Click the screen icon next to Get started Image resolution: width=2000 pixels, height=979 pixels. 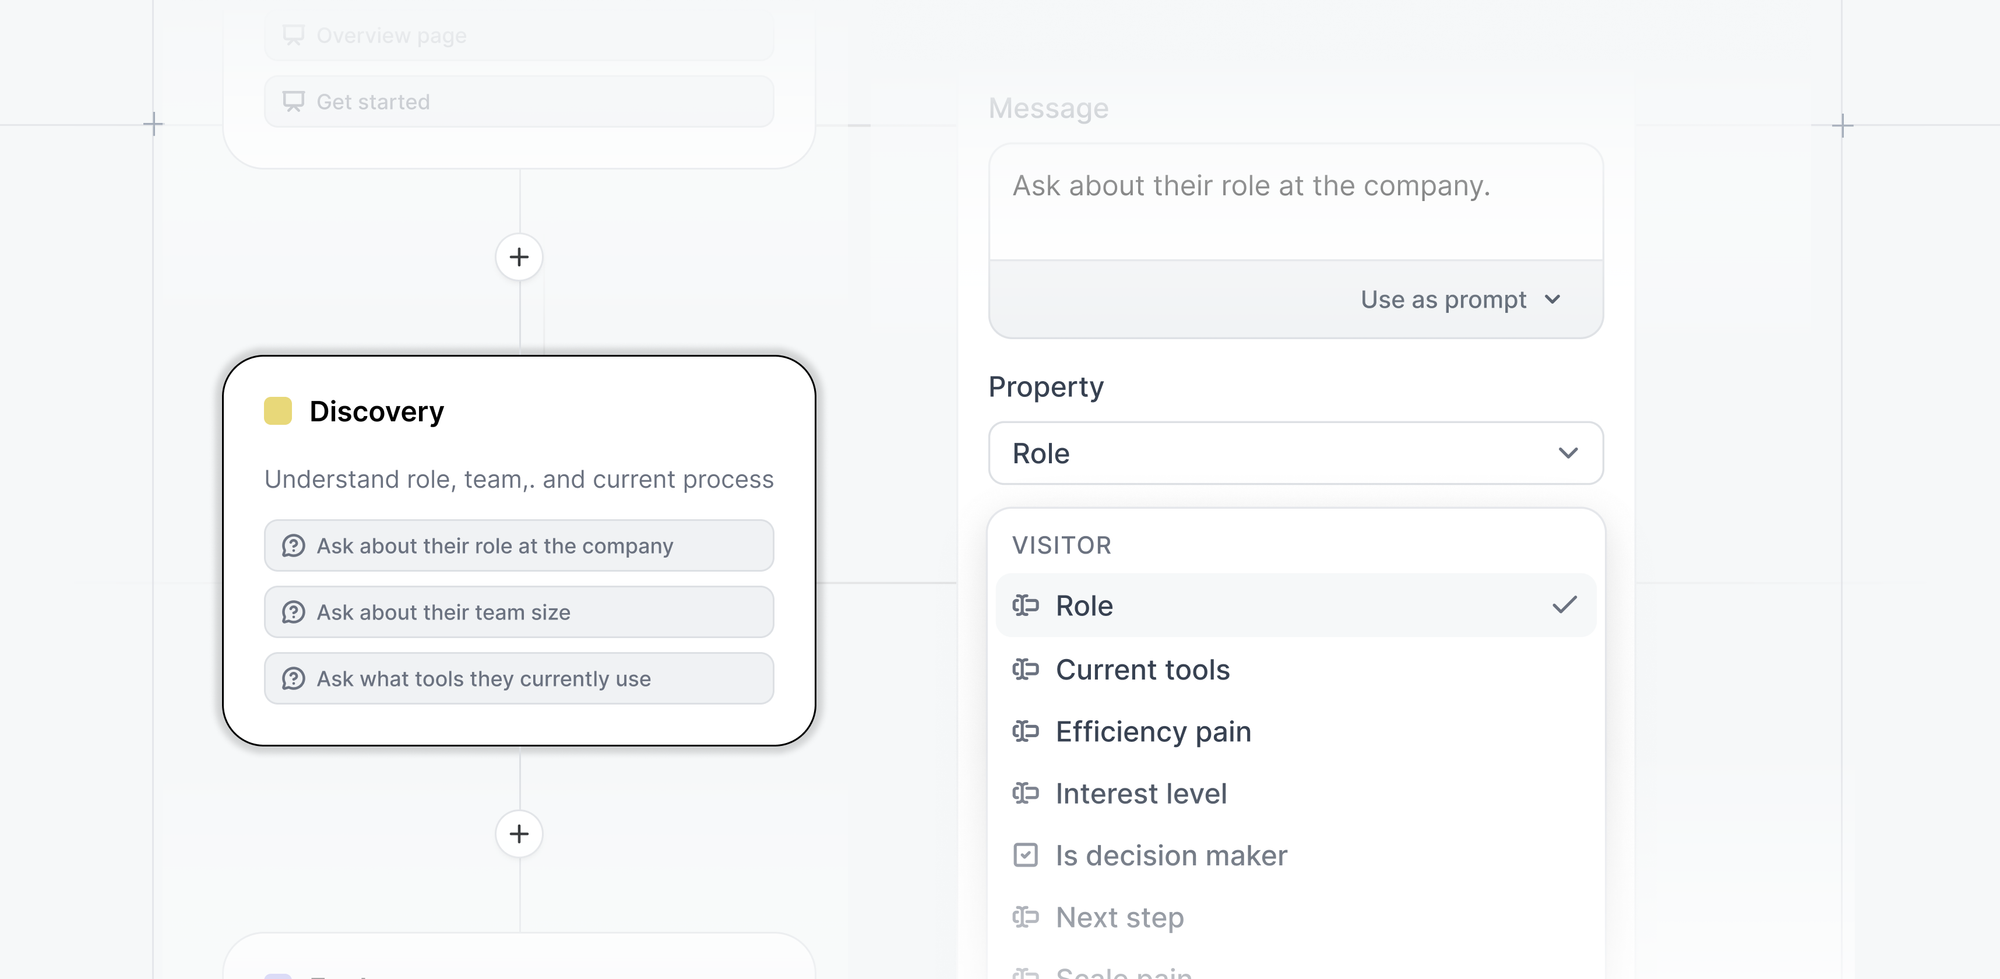(x=293, y=102)
